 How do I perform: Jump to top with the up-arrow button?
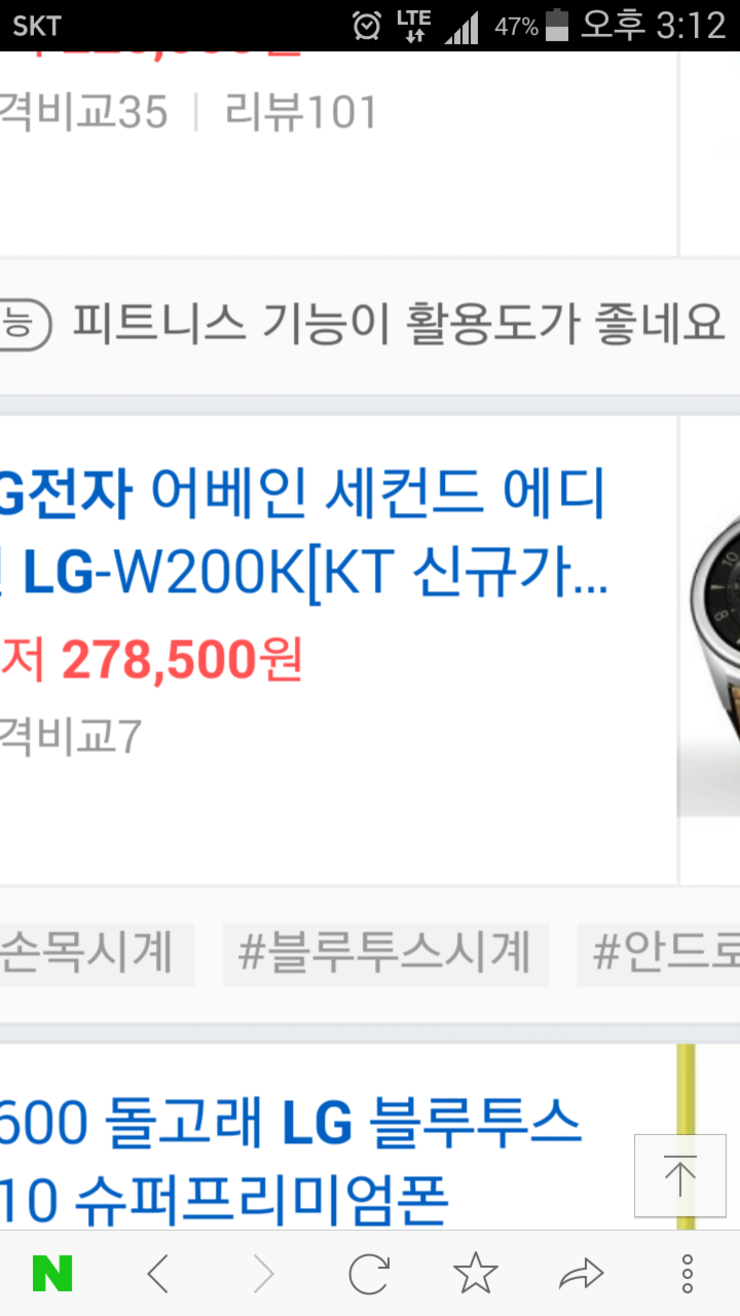(680, 1175)
